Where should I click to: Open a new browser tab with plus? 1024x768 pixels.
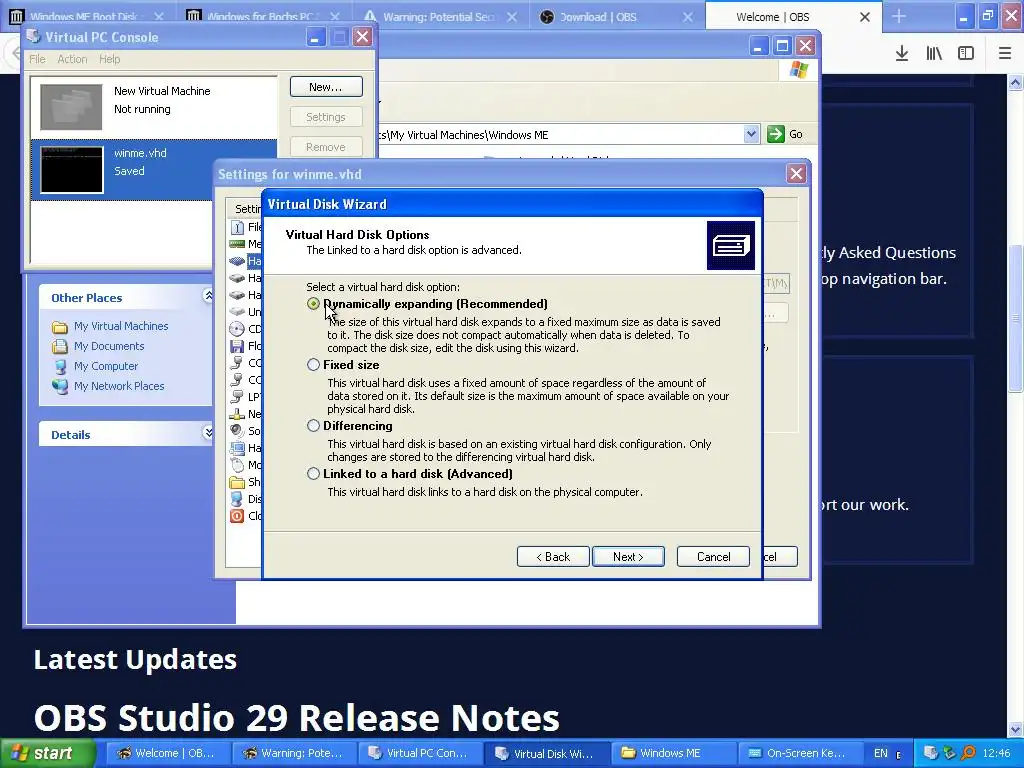(x=899, y=16)
